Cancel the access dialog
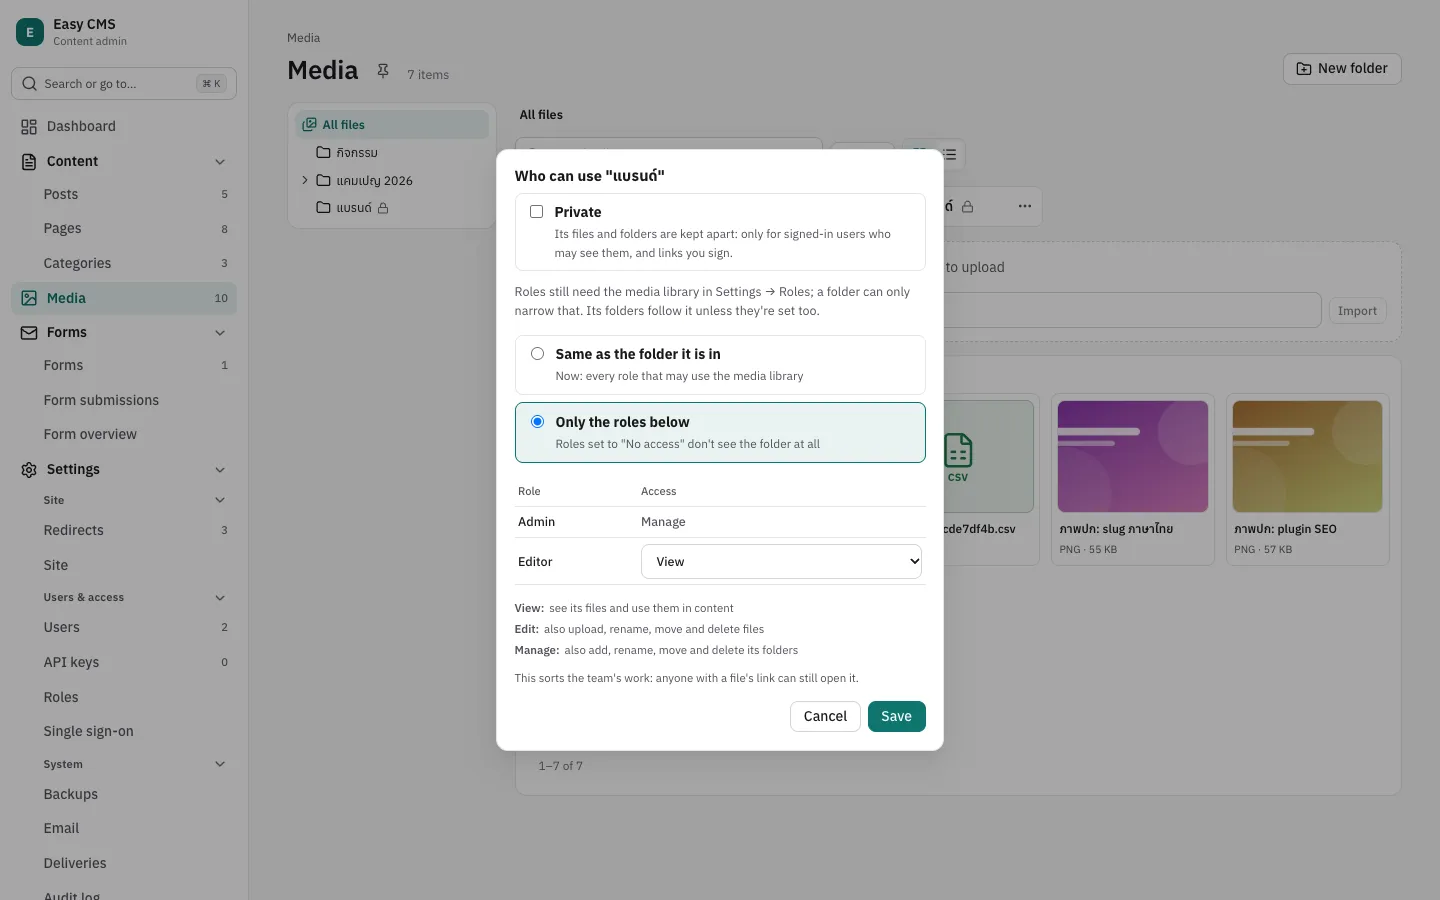Viewport: 1440px width, 900px height. (825, 716)
